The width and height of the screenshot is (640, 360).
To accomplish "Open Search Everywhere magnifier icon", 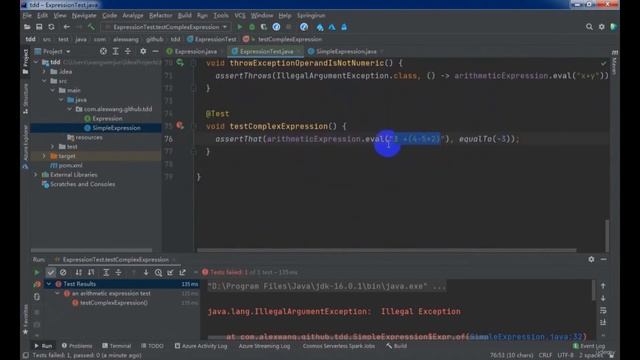I will (x=589, y=27).
